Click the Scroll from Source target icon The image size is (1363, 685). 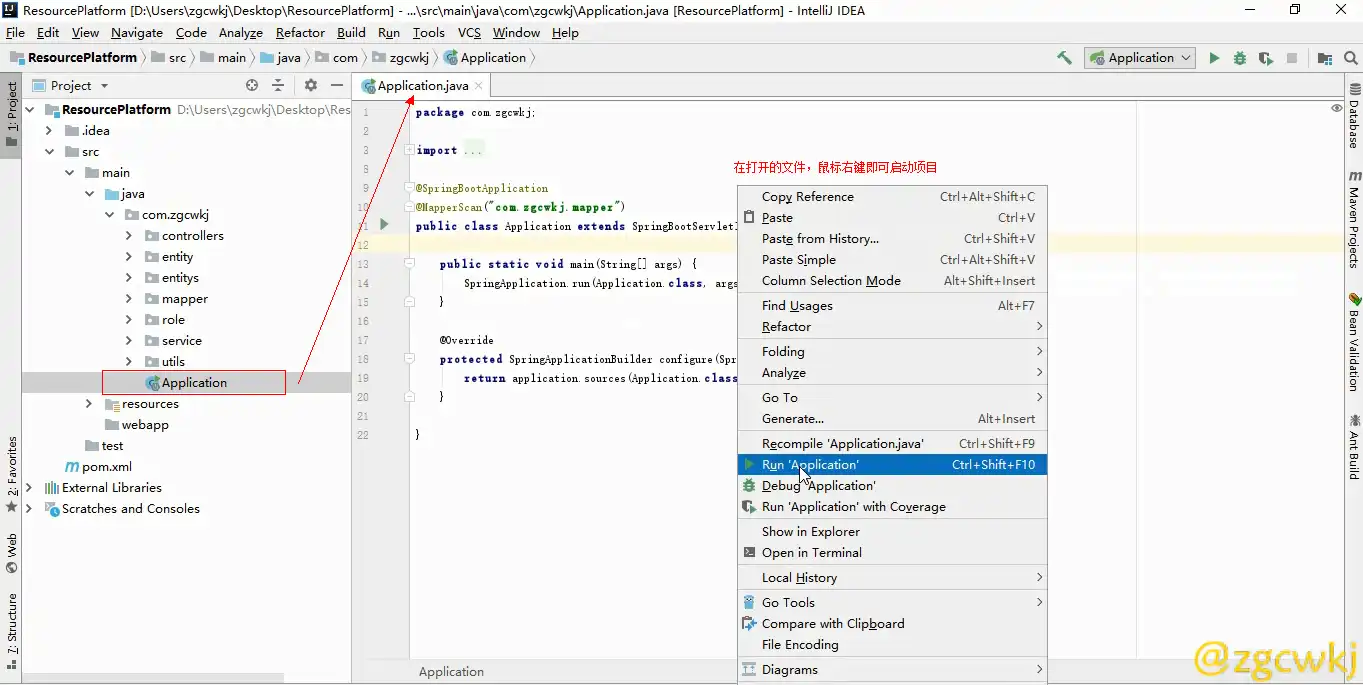pos(252,86)
